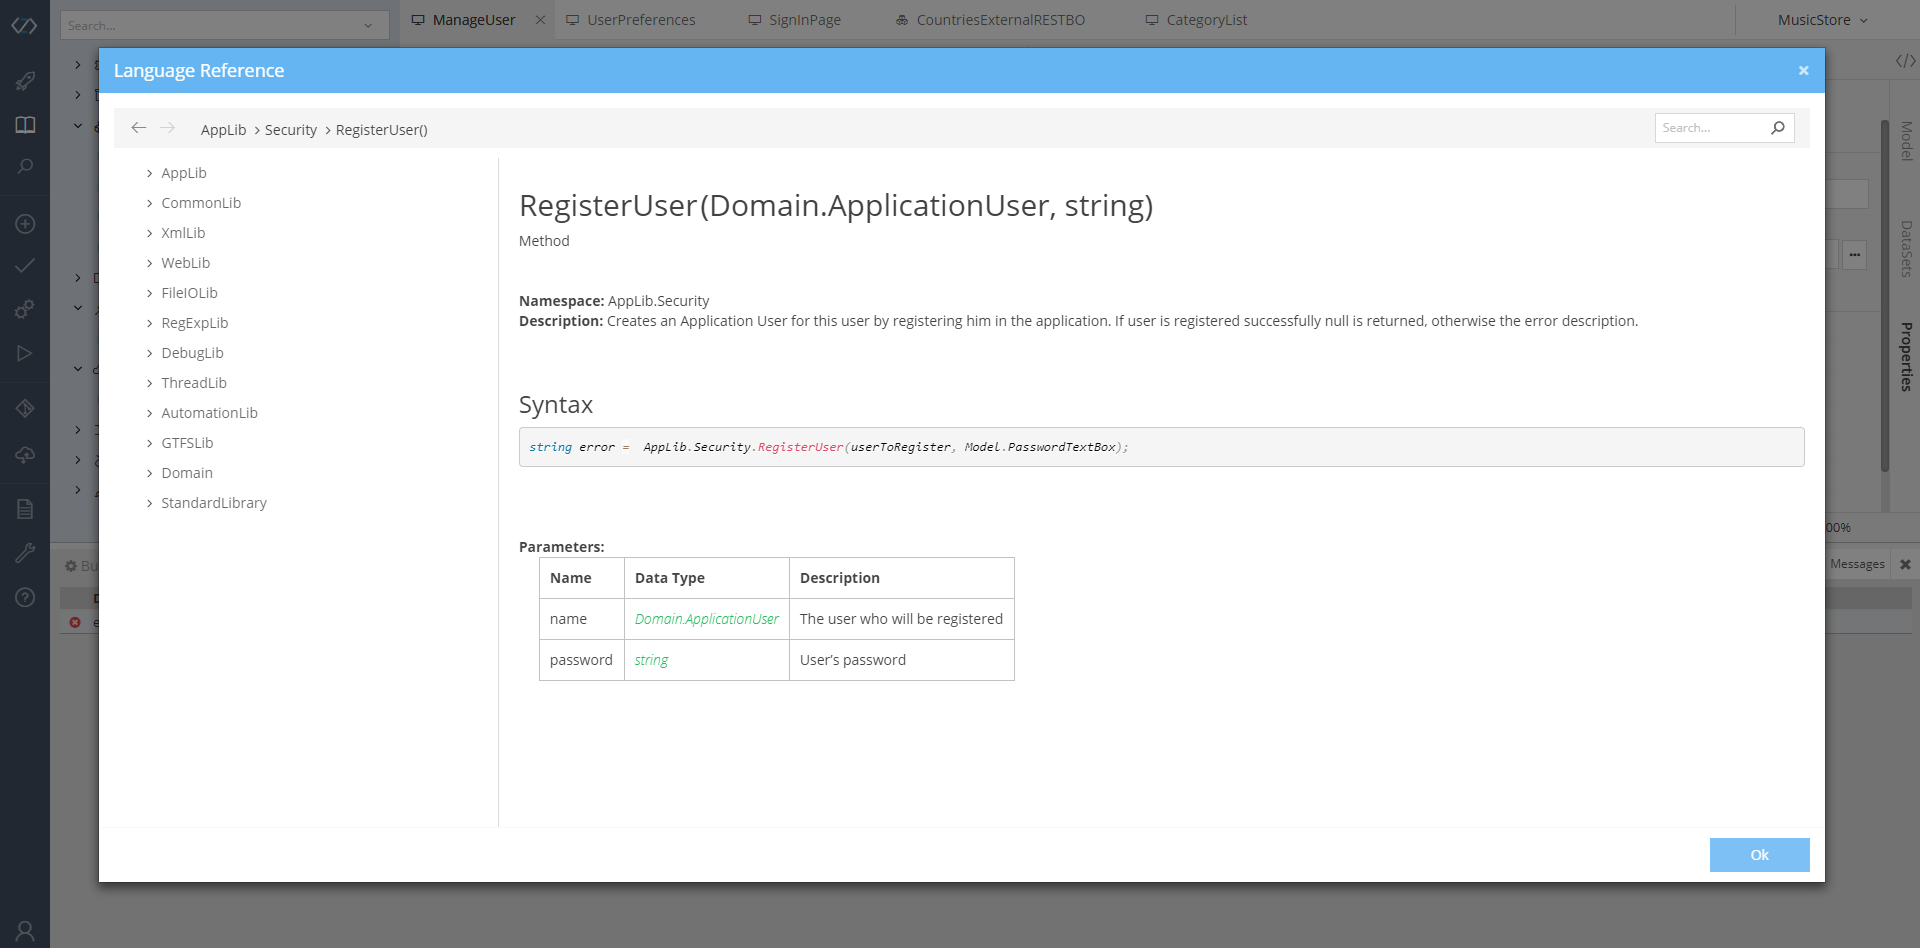Open the rocket icon in left sidebar
The height and width of the screenshot is (948, 1920).
tap(25, 81)
